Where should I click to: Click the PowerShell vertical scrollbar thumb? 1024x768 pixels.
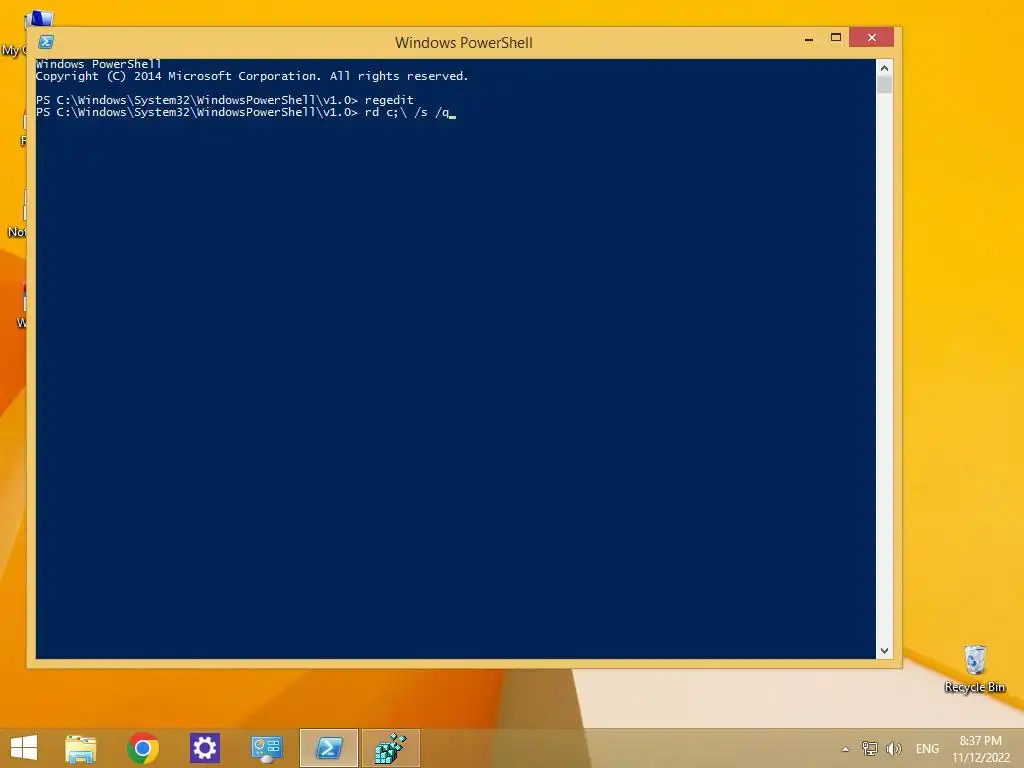884,84
